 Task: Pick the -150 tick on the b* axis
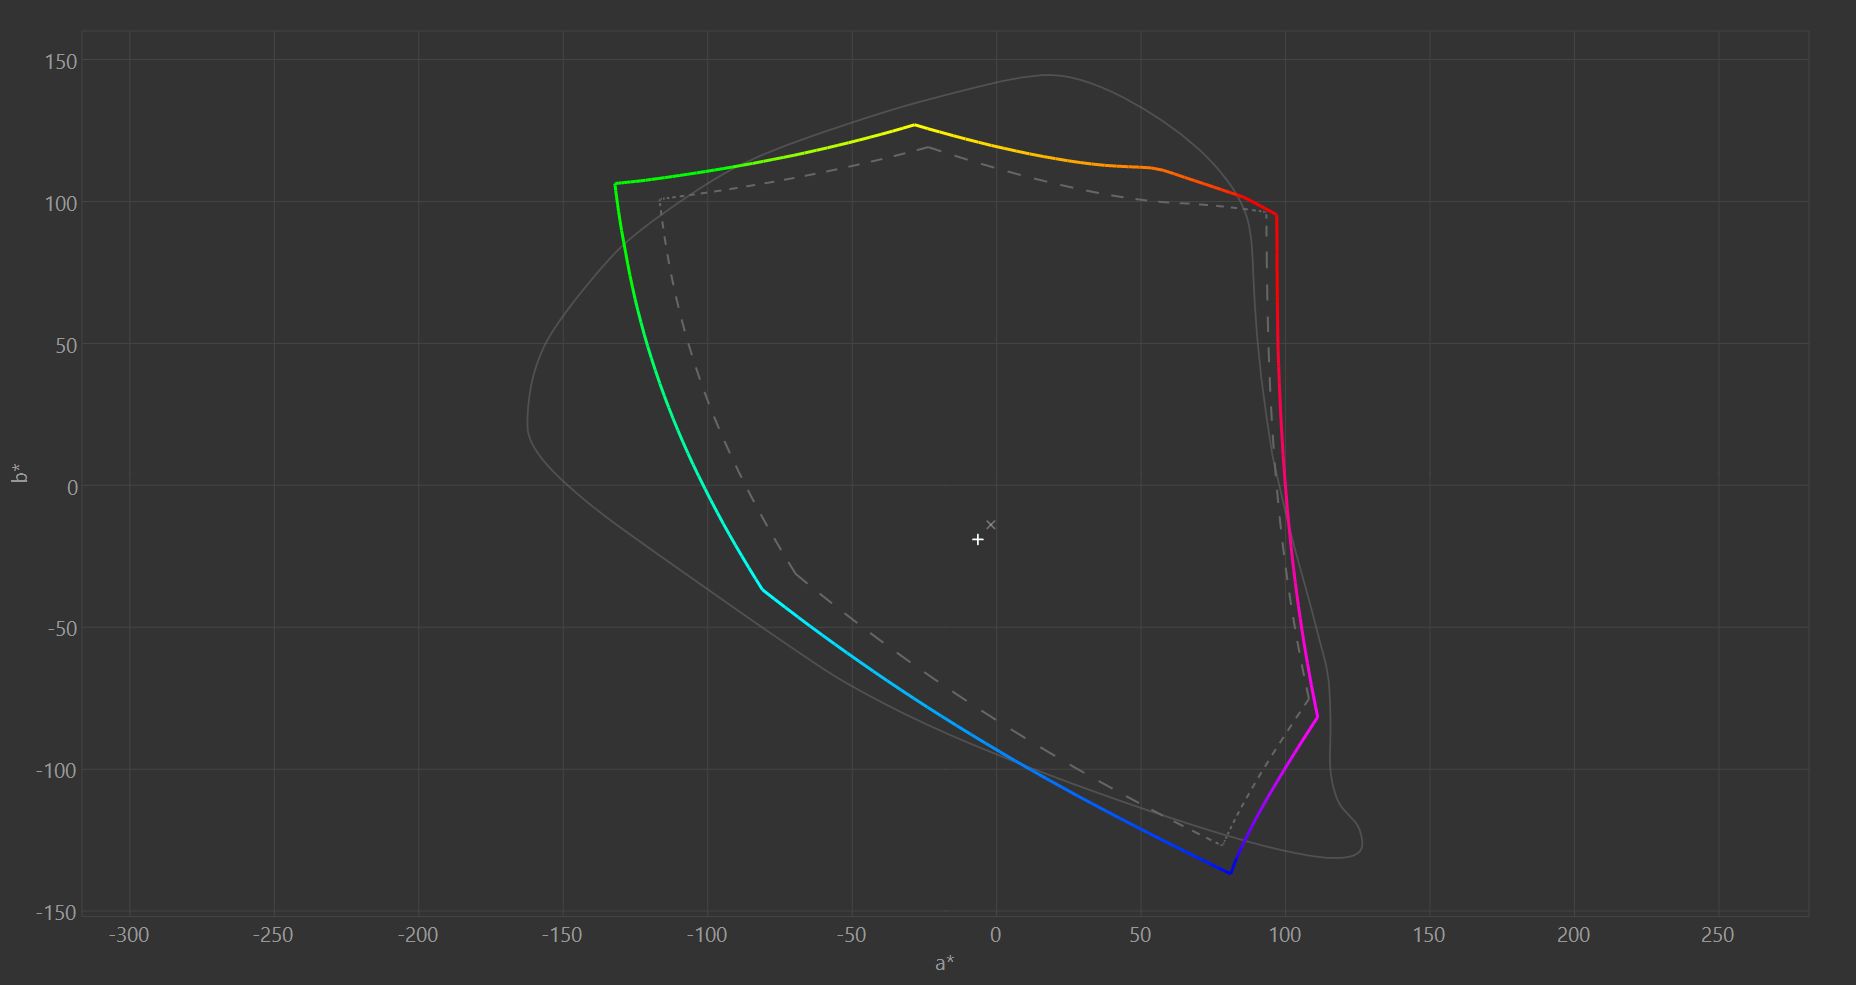click(56, 913)
